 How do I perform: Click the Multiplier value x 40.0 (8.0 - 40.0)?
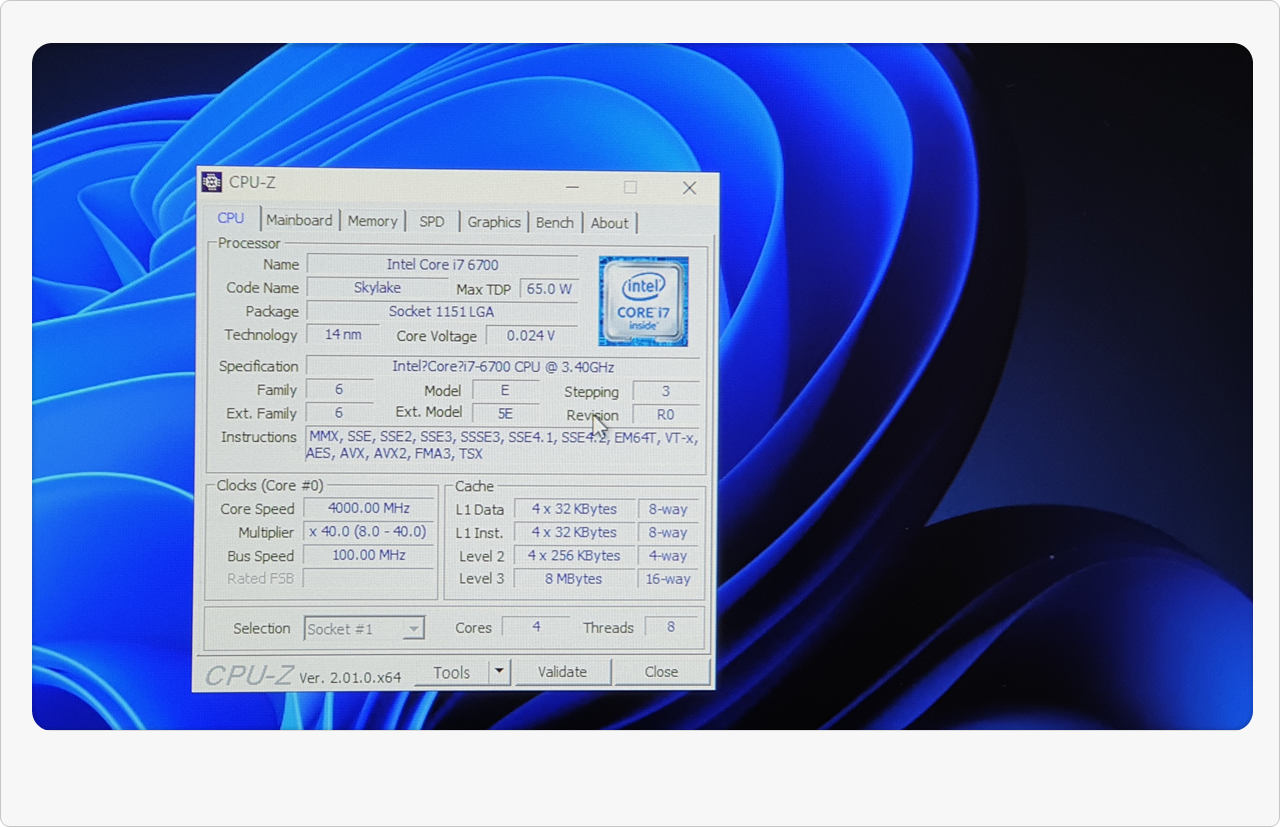369,532
